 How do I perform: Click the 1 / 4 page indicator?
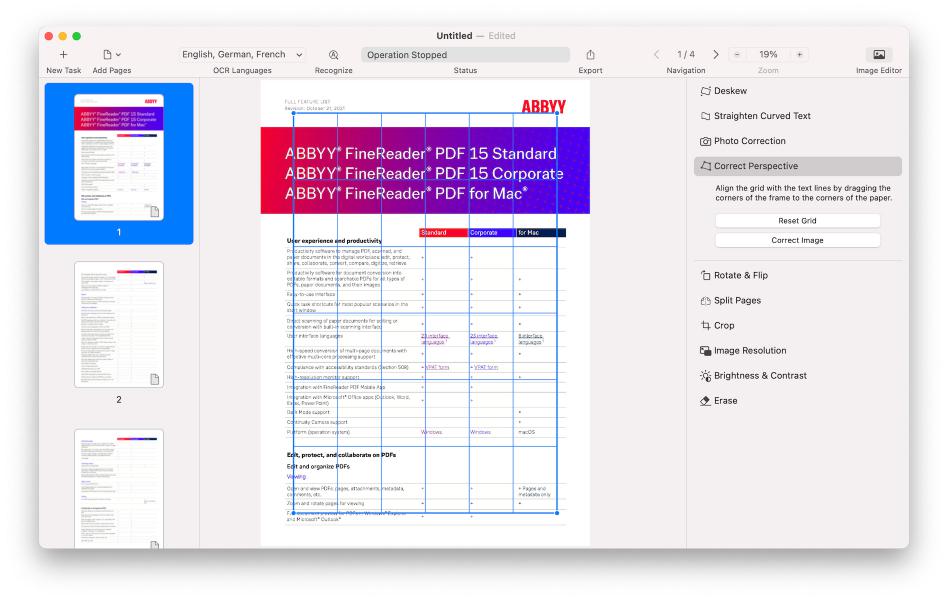(686, 54)
